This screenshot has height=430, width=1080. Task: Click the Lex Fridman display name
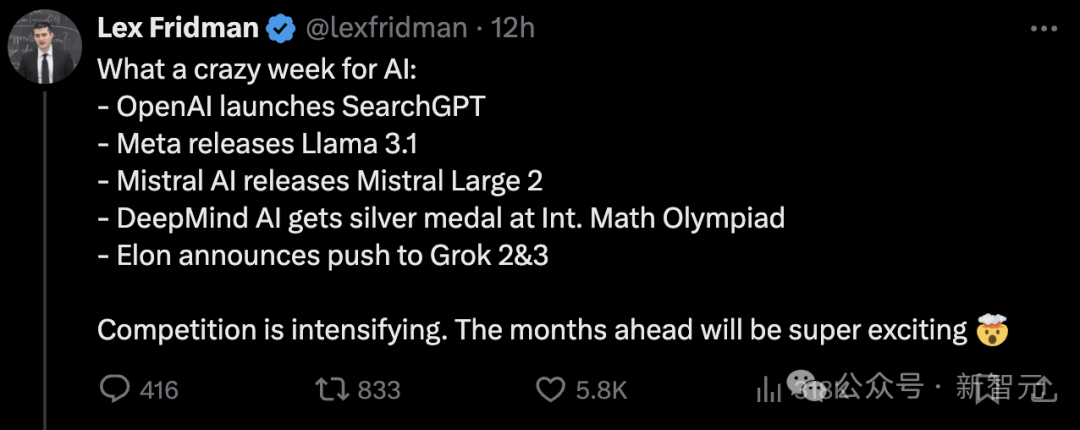(x=178, y=28)
